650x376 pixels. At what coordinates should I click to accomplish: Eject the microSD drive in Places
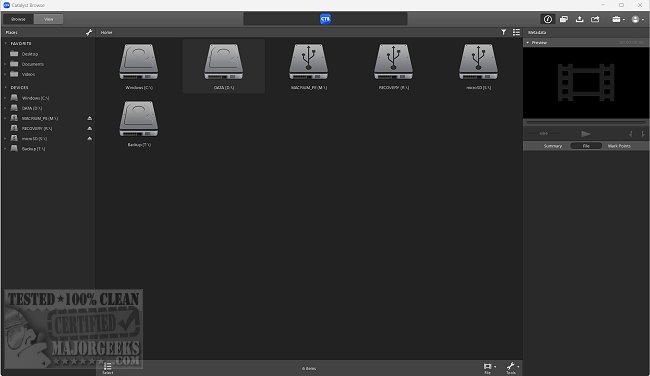coord(90,138)
